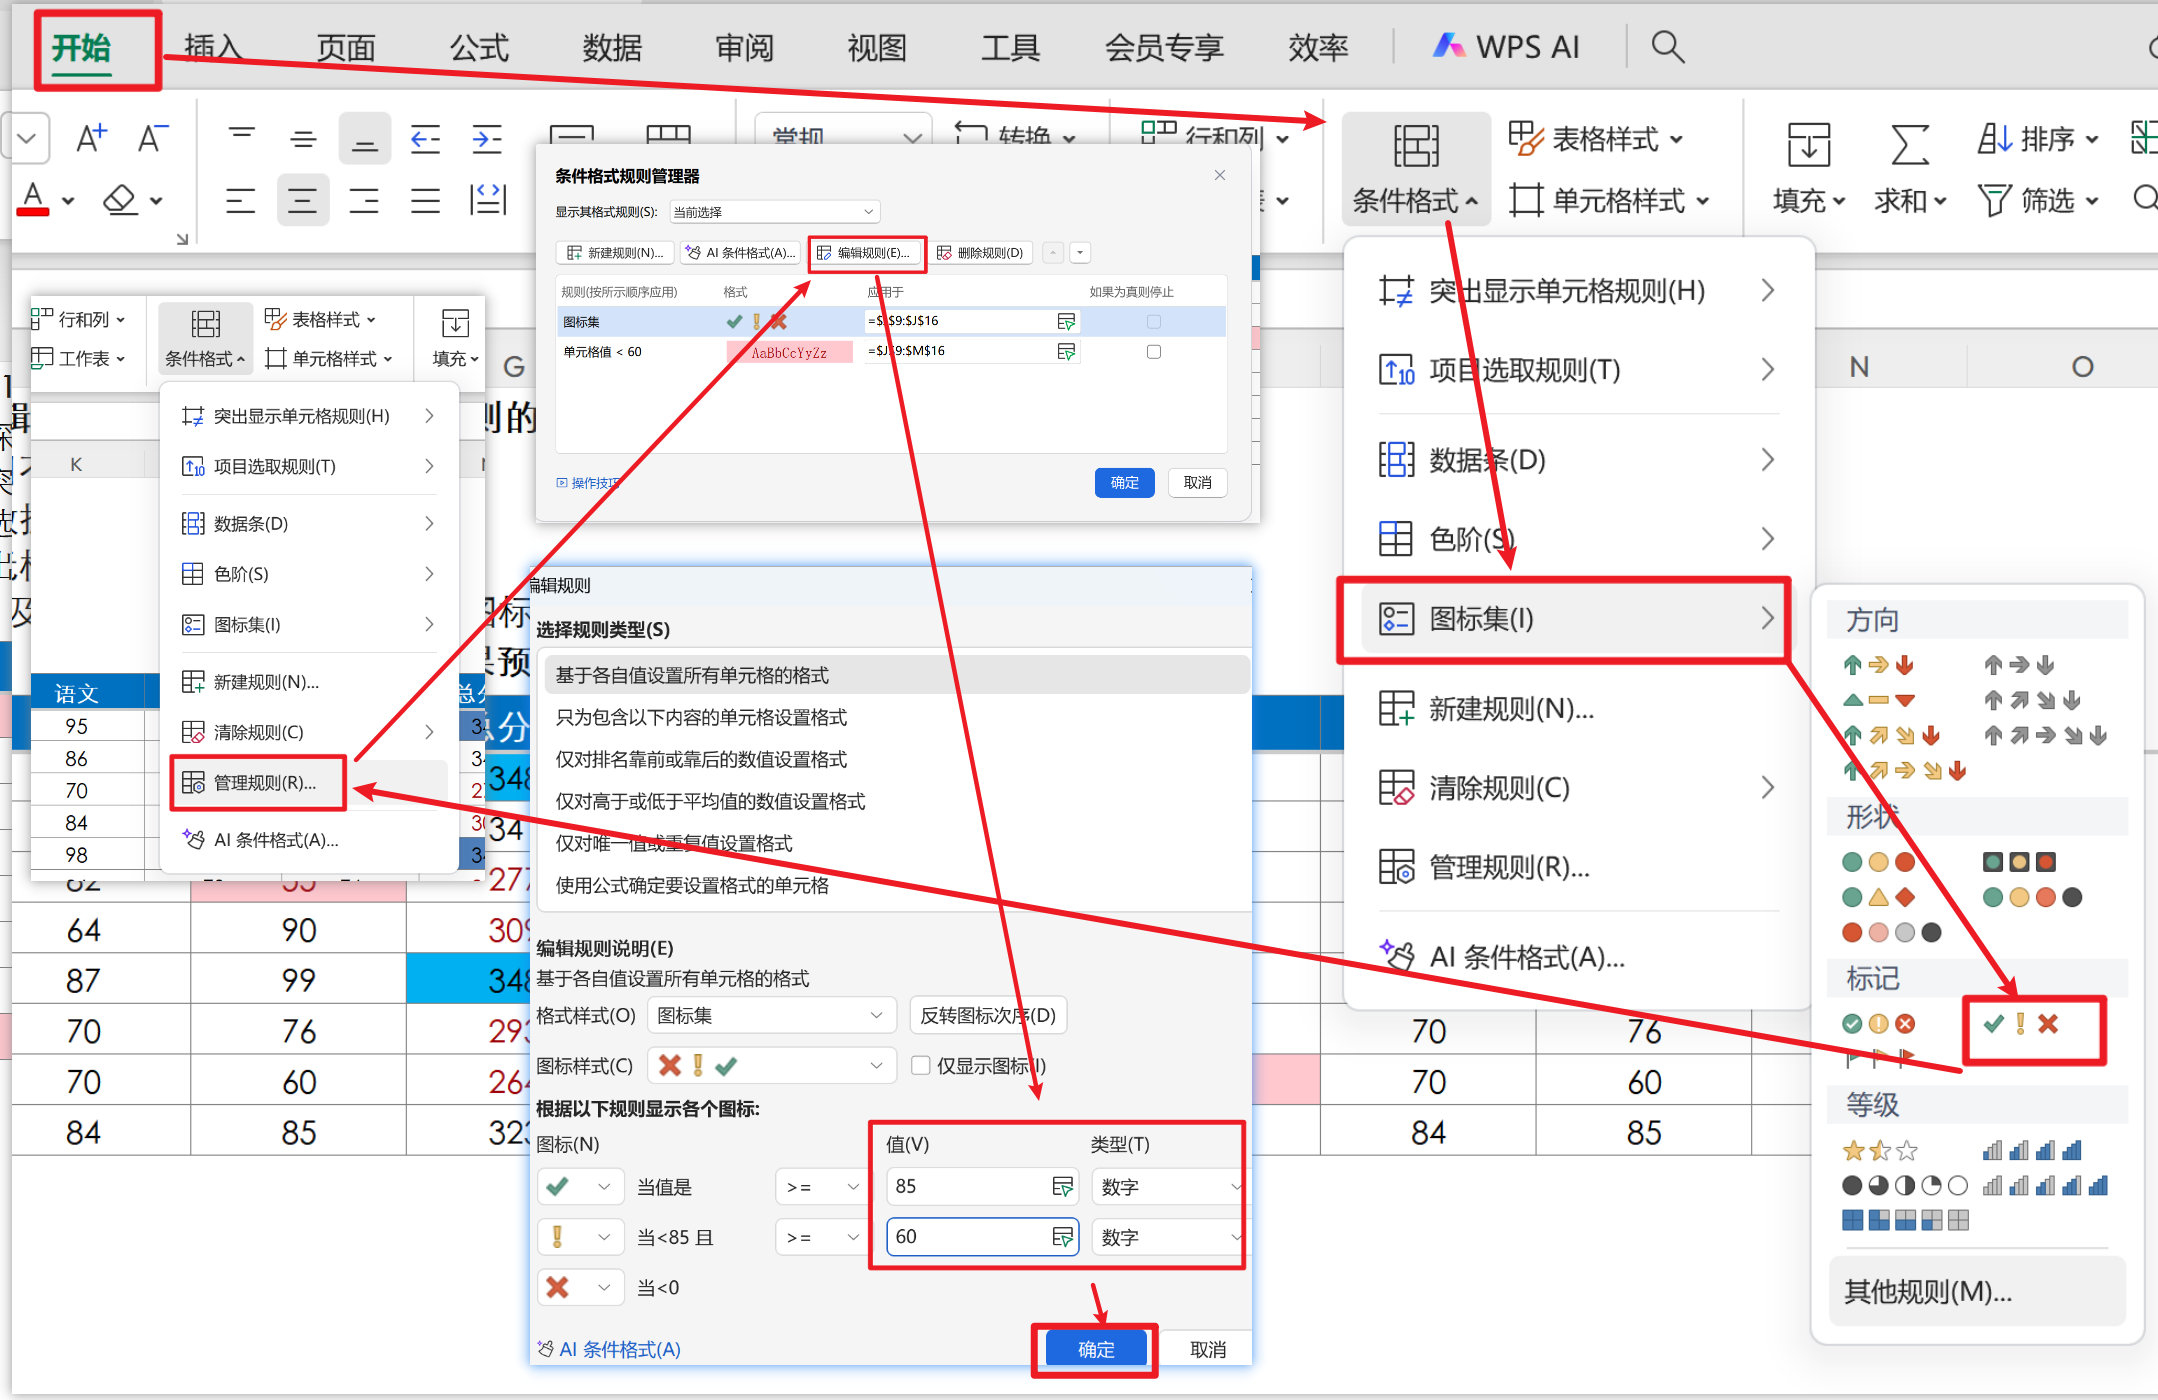Open the 图标样式 icon style dropdown

click(x=770, y=1066)
